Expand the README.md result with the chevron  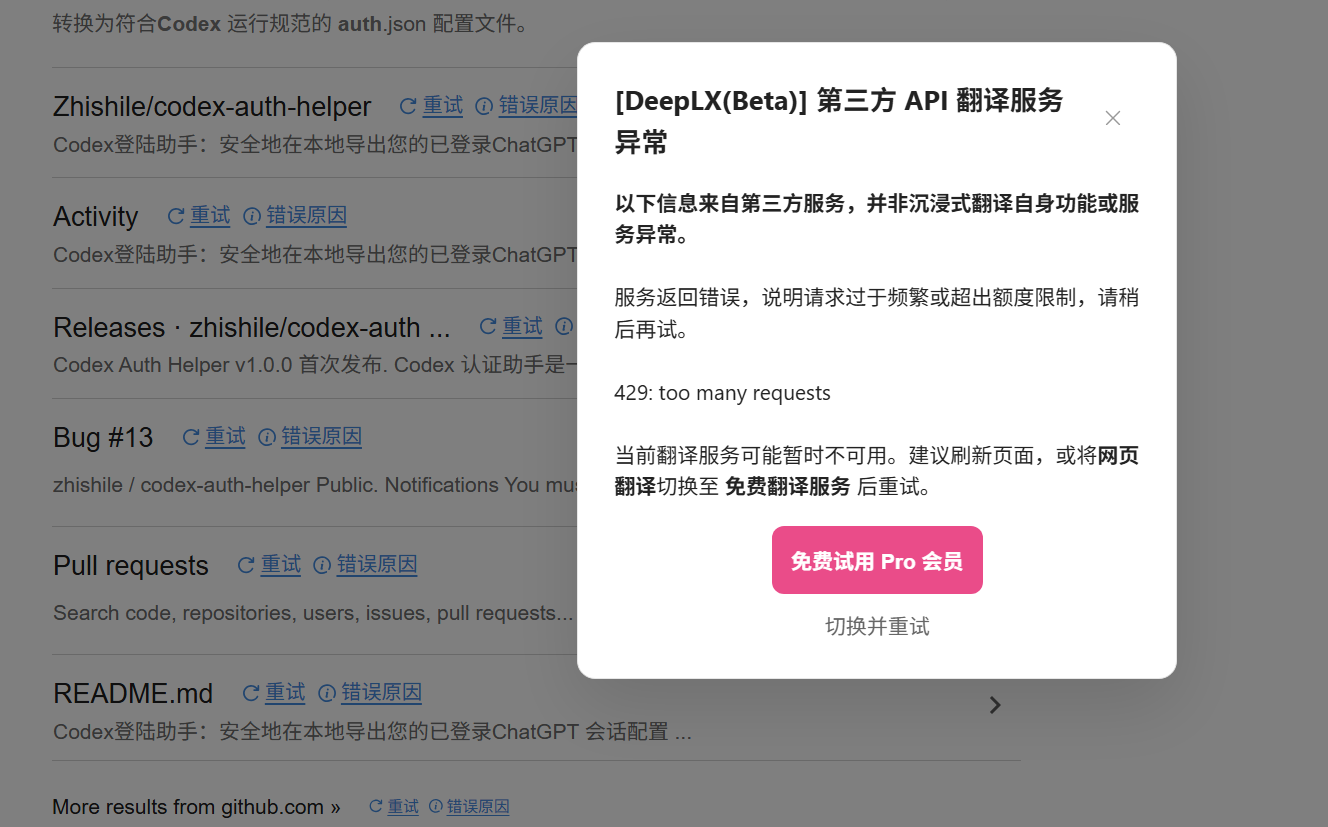pos(995,705)
